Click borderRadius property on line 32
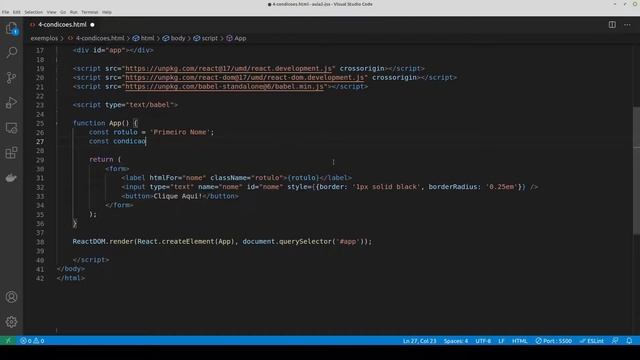This screenshot has height=360, width=640. [x=453, y=187]
